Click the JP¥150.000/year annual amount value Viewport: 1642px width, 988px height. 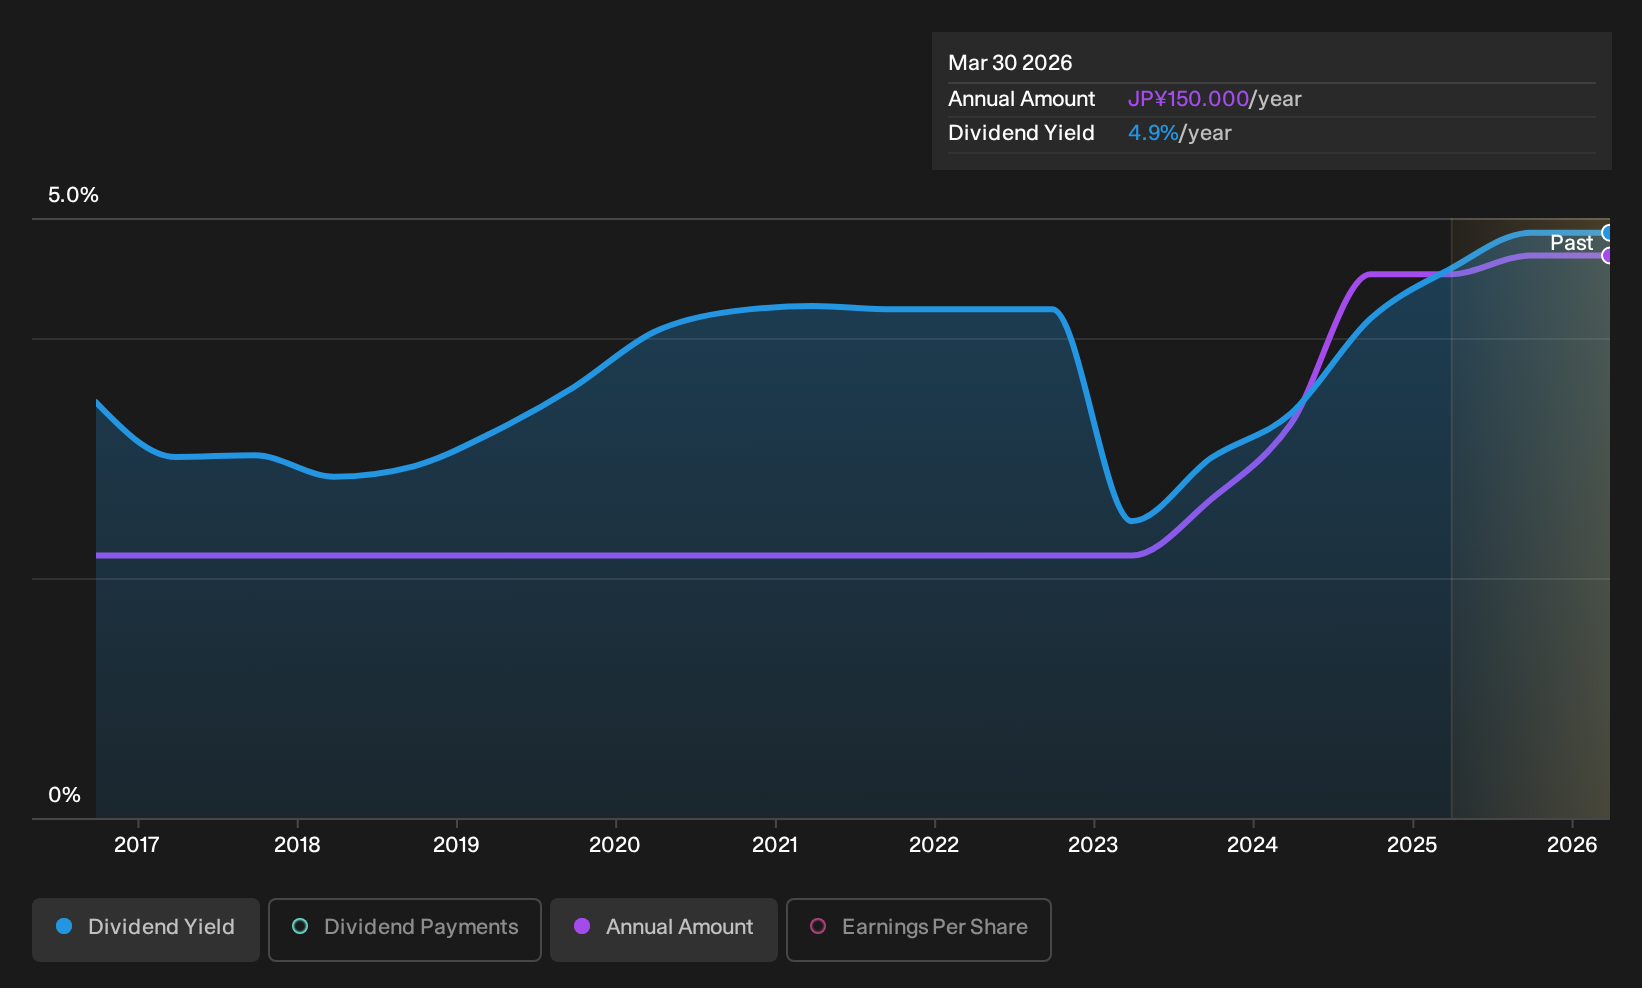click(1214, 99)
